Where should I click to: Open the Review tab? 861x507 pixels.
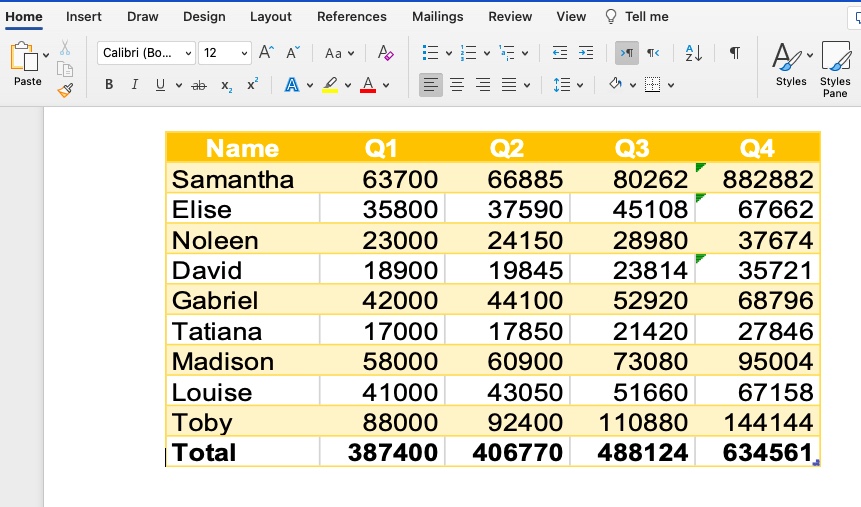tap(510, 16)
